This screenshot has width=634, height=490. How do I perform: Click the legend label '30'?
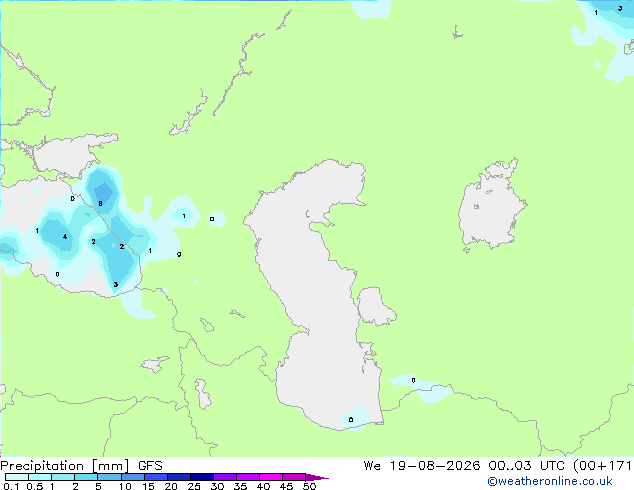217,486
